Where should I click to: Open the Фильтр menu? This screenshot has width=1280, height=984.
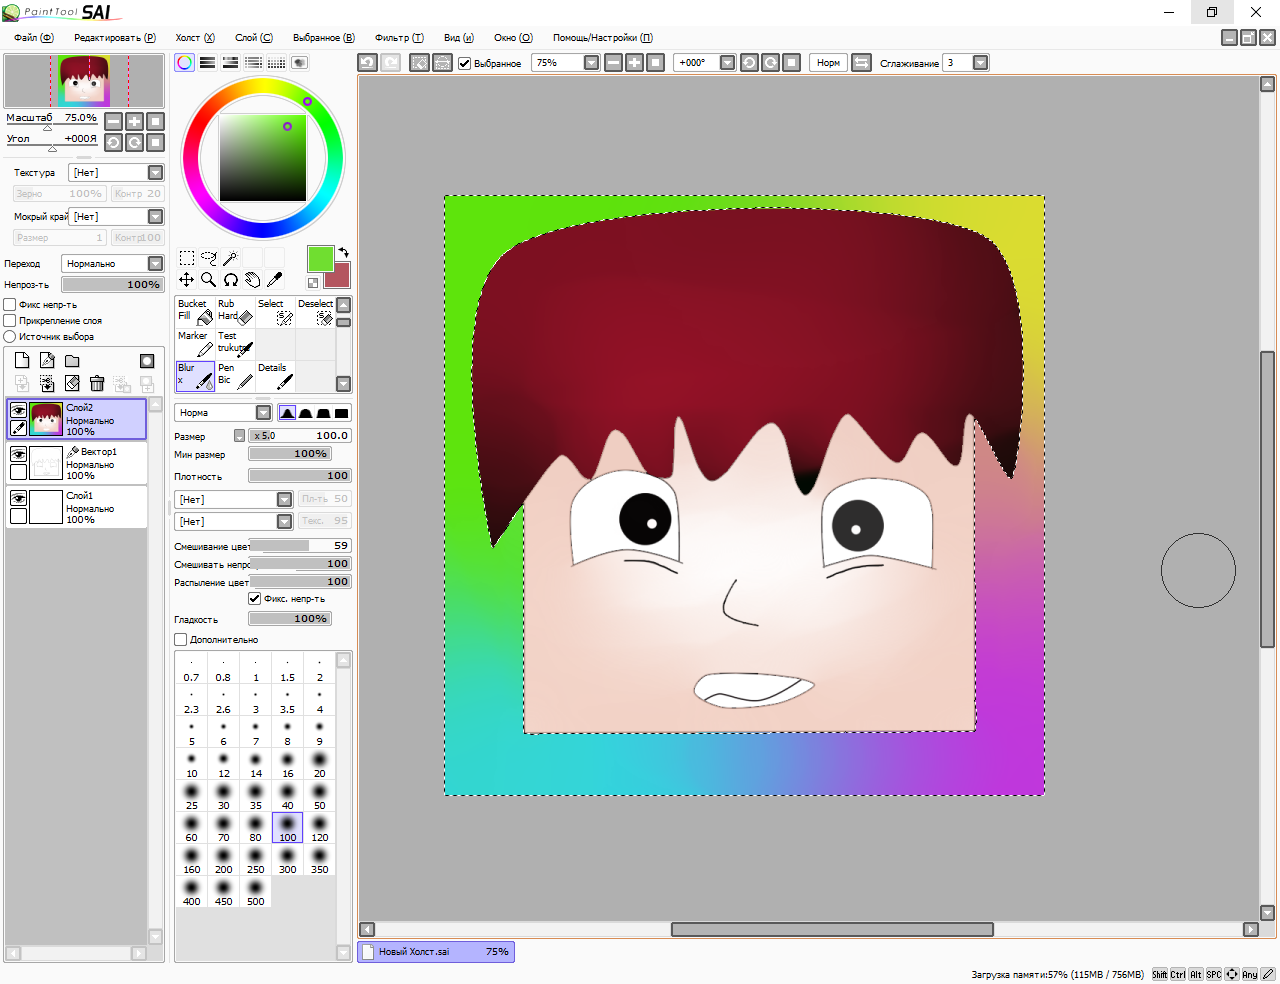[399, 38]
